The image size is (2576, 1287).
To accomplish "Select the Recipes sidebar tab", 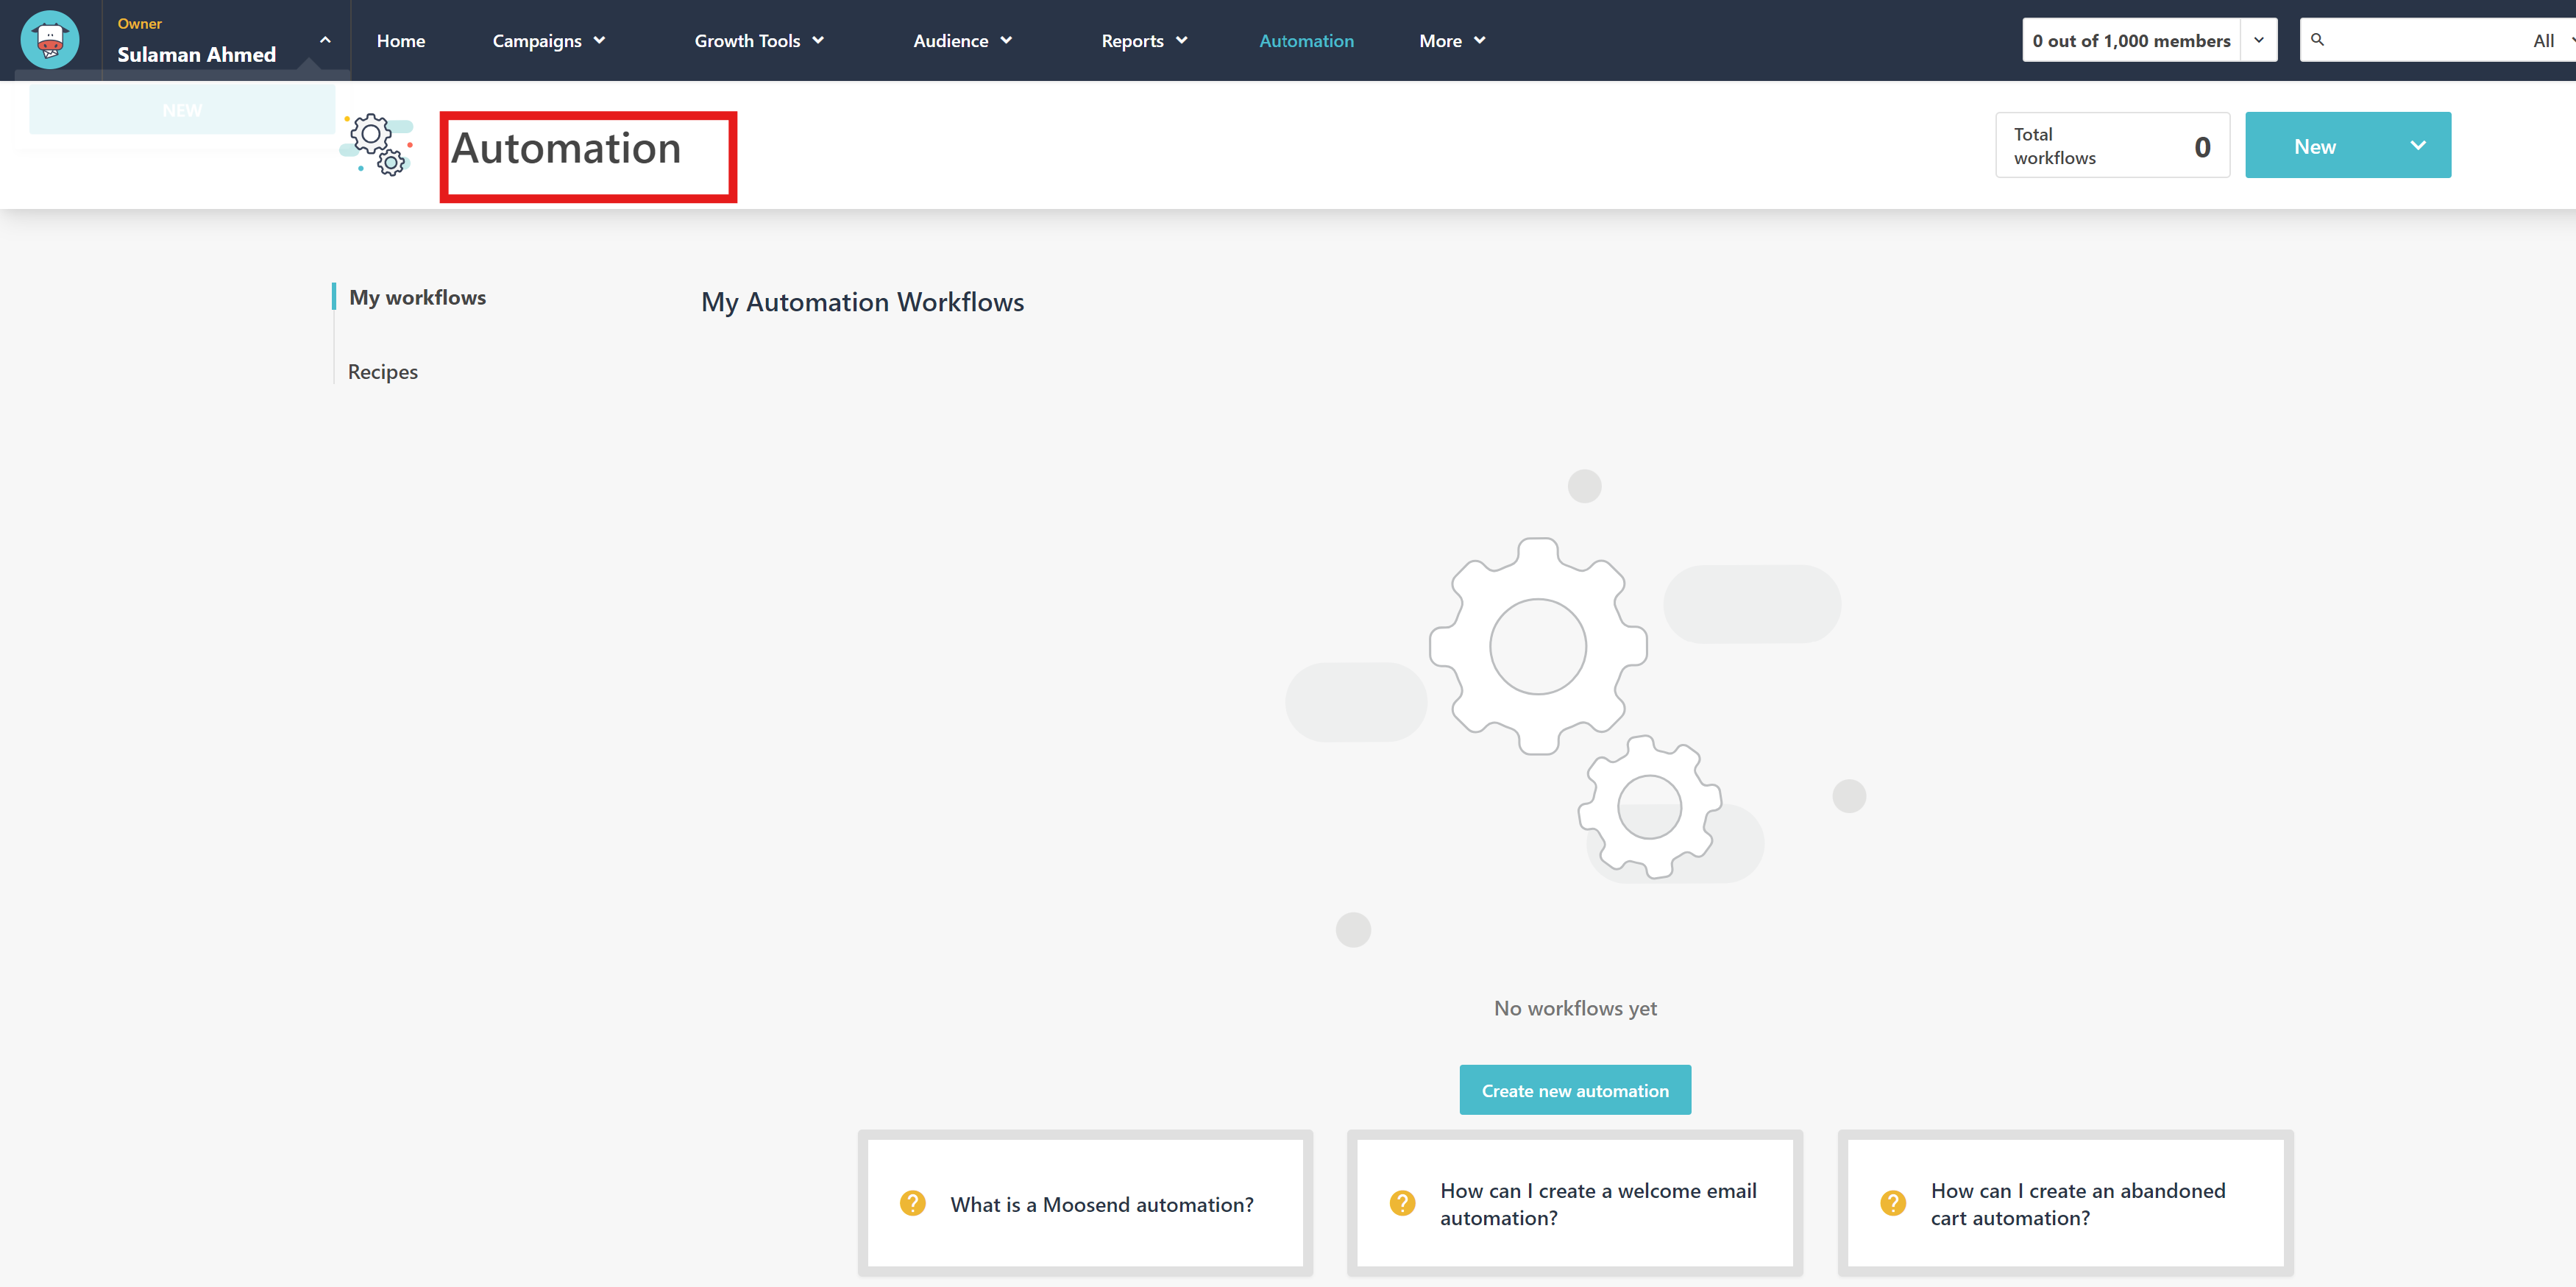I will pyautogui.click(x=383, y=372).
